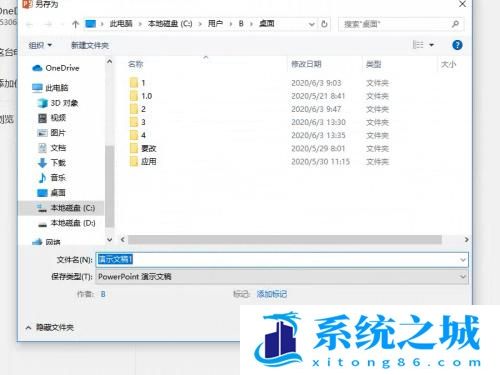Click 本地磁盘 (C:) in the breadcrumb path
The image size is (500, 375).
click(170, 24)
